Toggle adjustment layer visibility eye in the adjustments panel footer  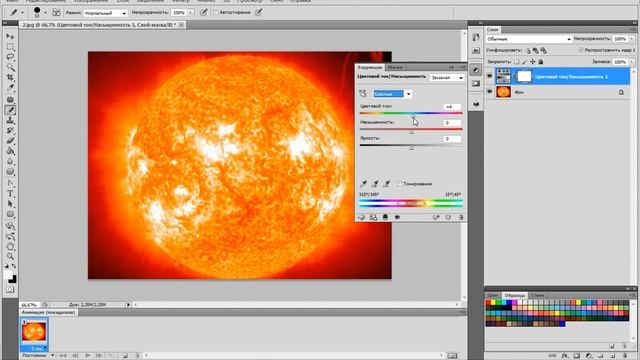click(397, 218)
